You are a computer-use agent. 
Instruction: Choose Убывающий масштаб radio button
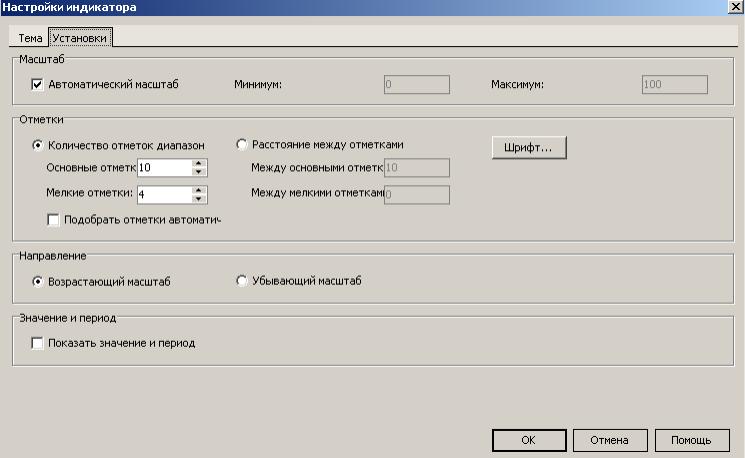[241, 281]
